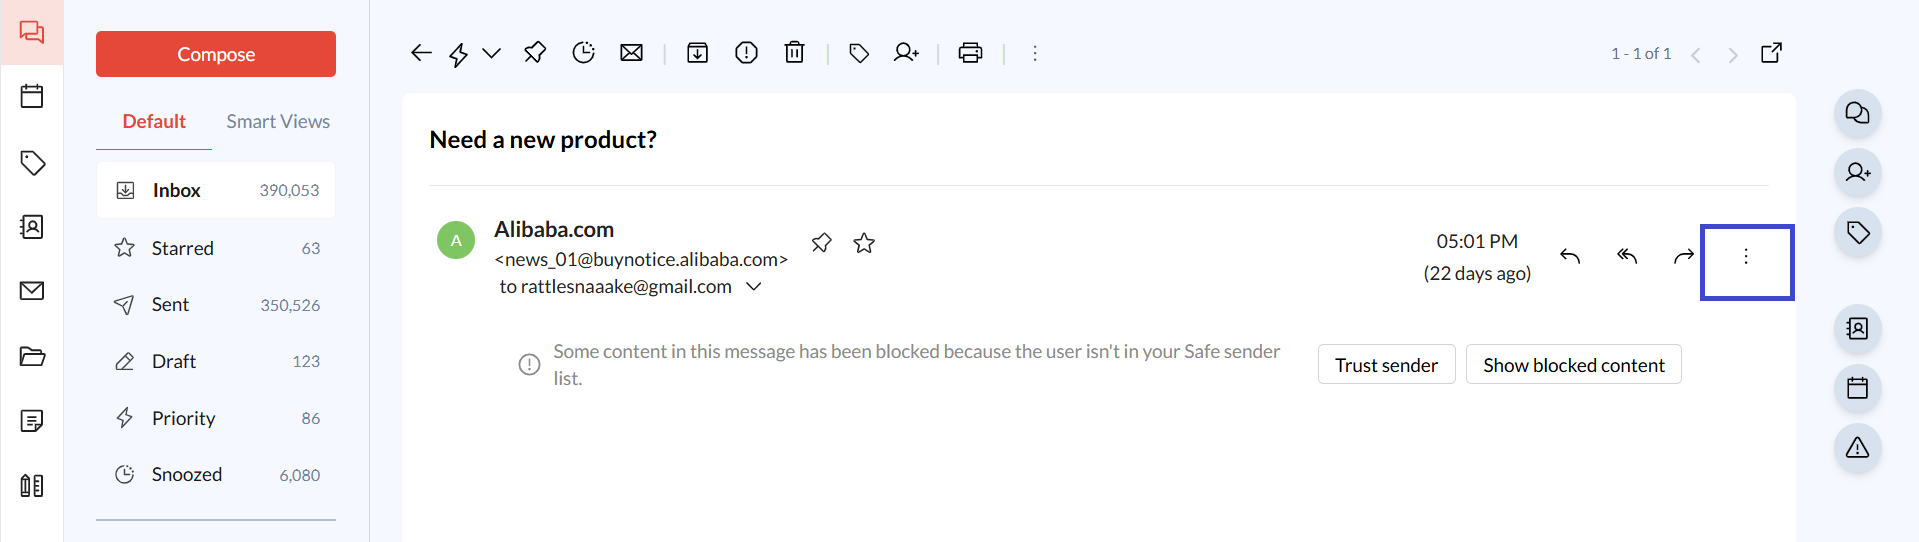Open message in new window

[x=1771, y=53]
